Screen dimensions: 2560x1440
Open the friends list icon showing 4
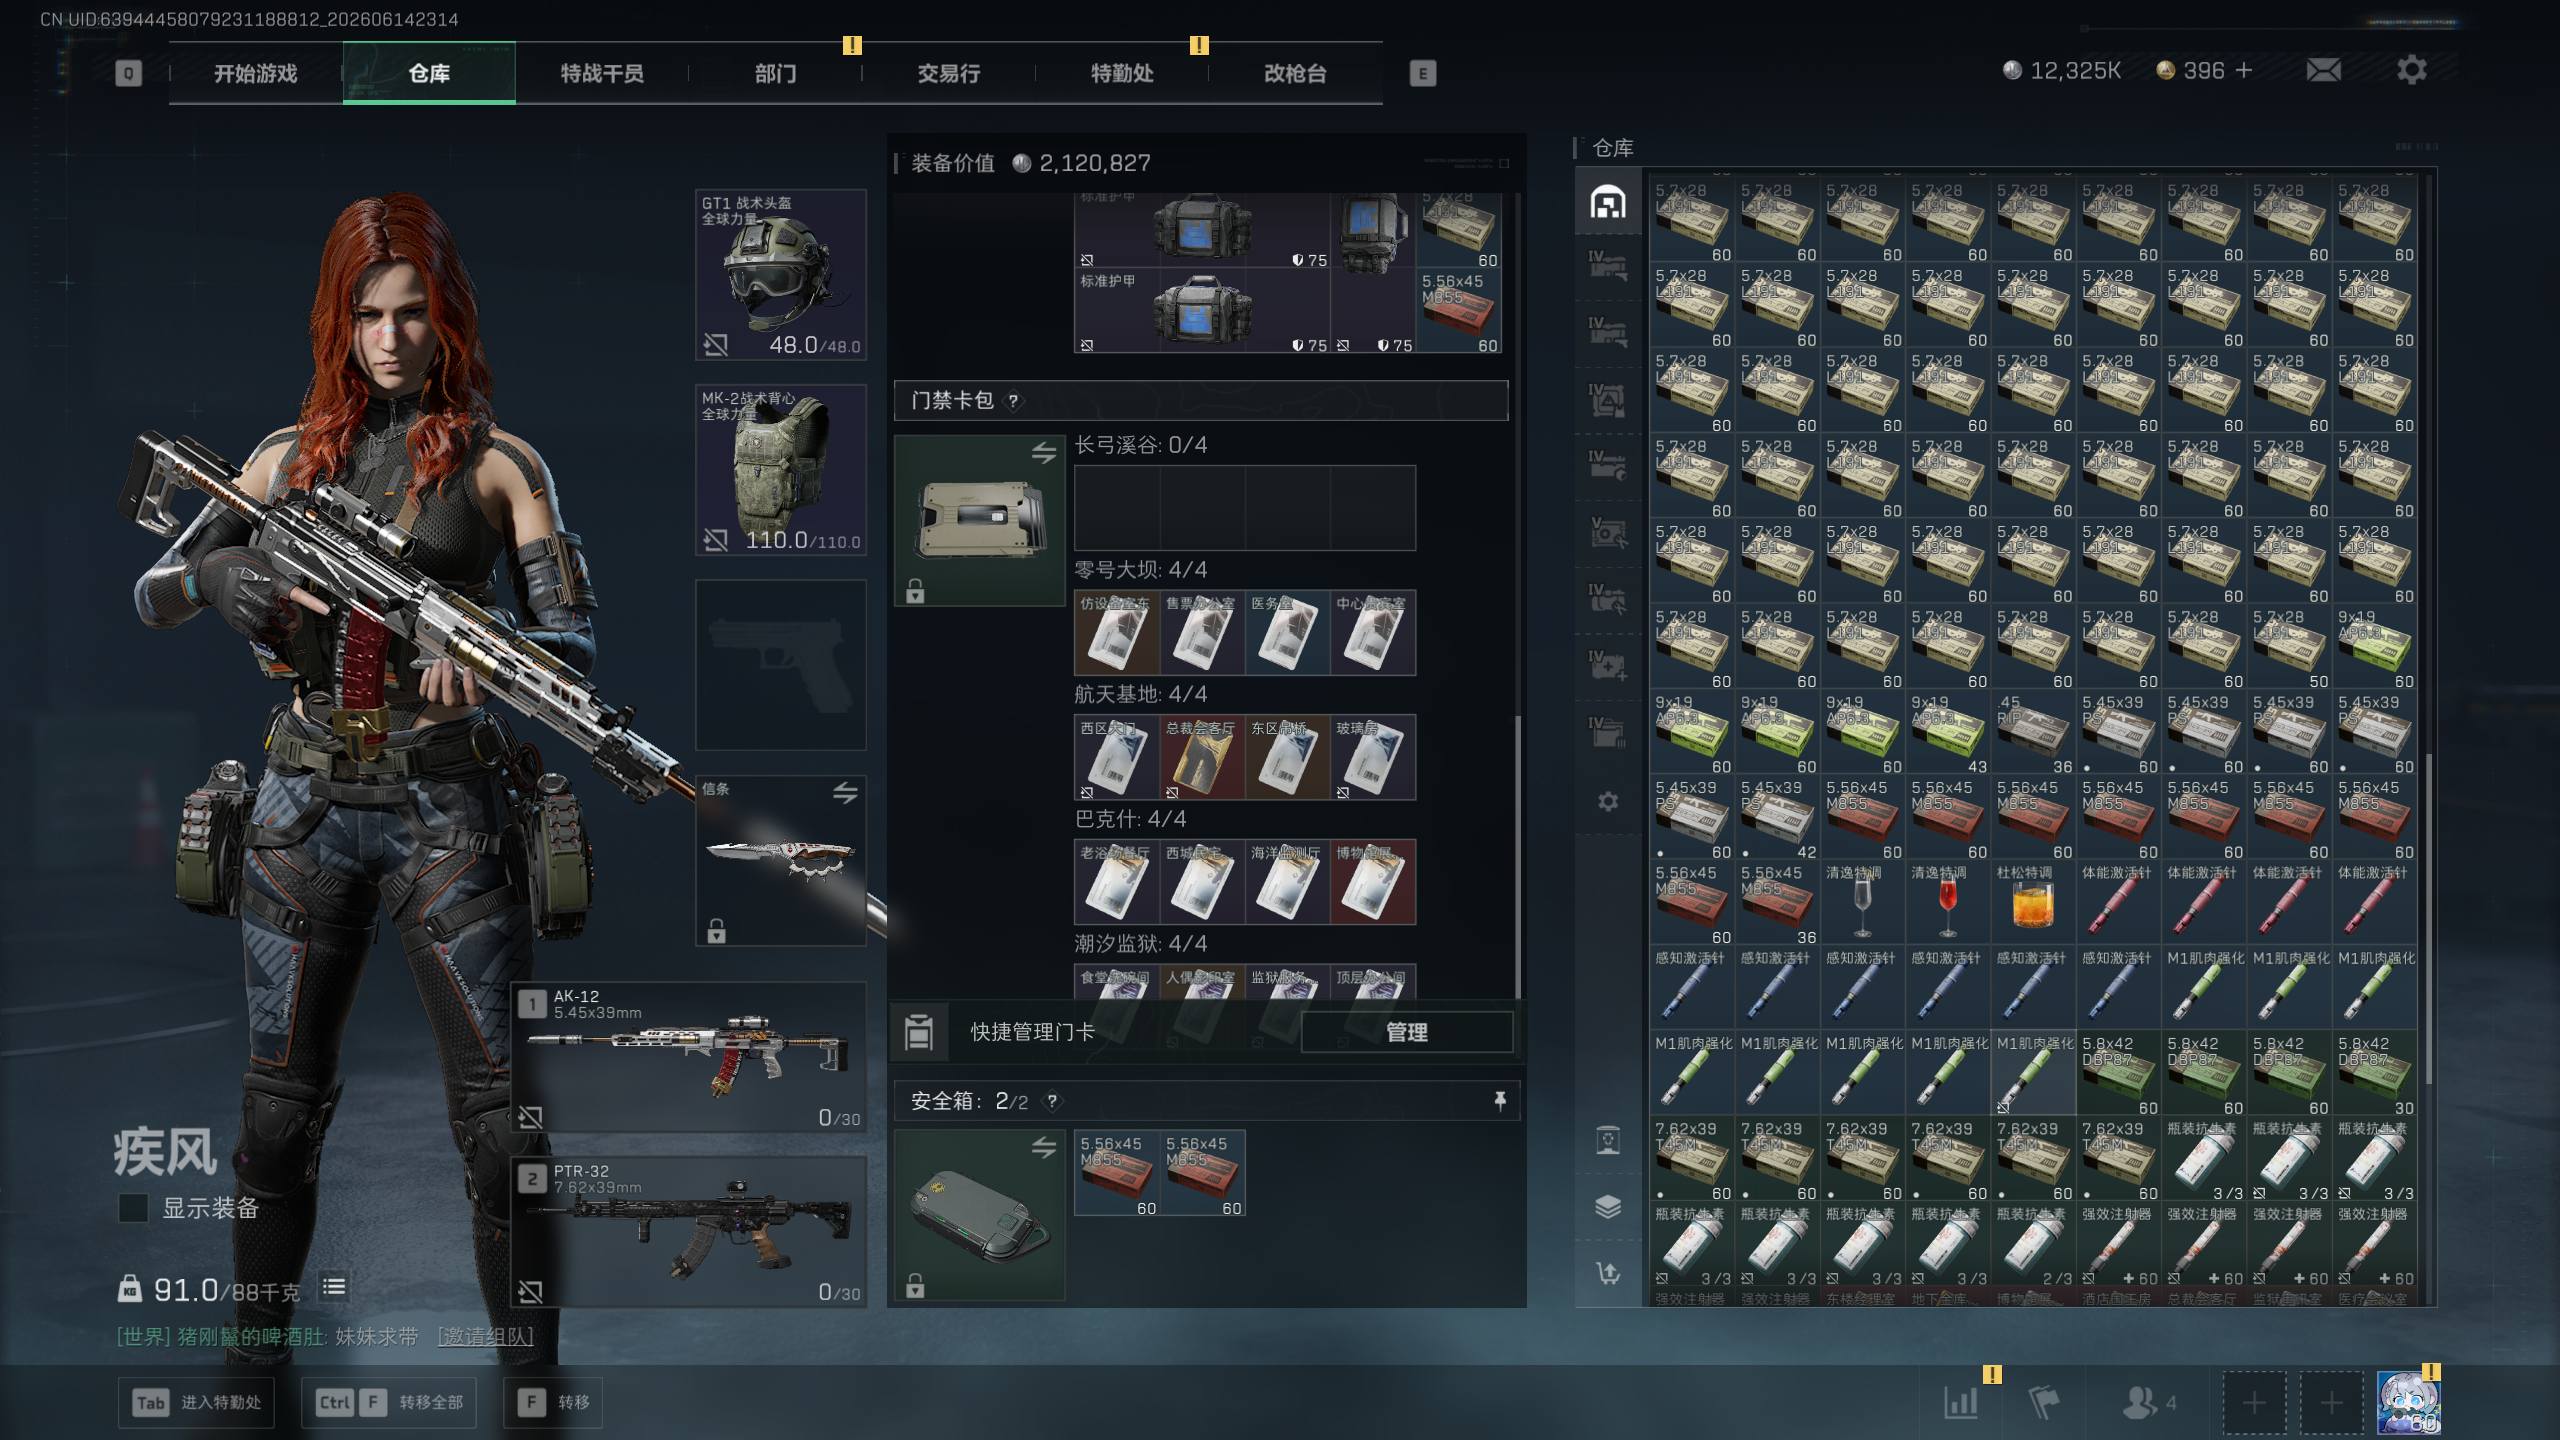point(2149,1402)
